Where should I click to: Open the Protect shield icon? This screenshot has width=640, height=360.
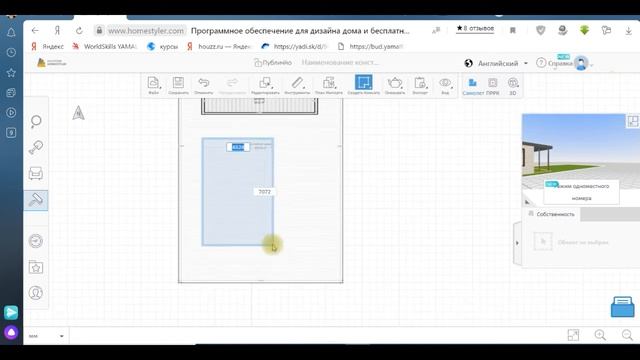point(541,30)
